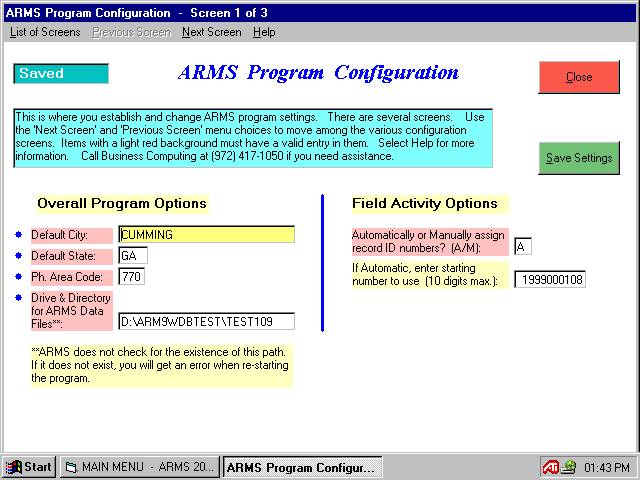
Task: Click the blue bullet beside Drive & Directory
Action: [x=18, y=298]
